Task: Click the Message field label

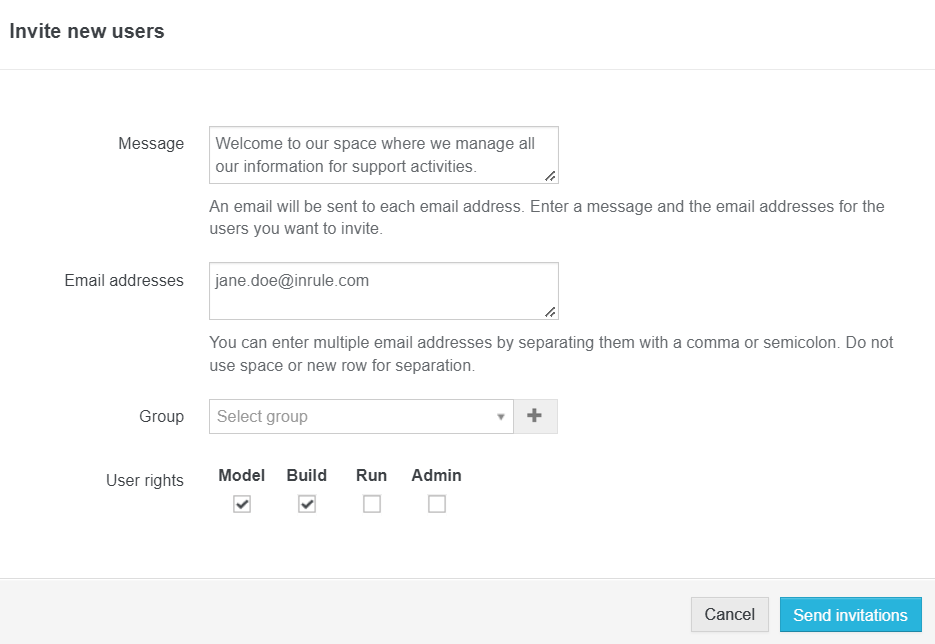Action: click(x=151, y=143)
